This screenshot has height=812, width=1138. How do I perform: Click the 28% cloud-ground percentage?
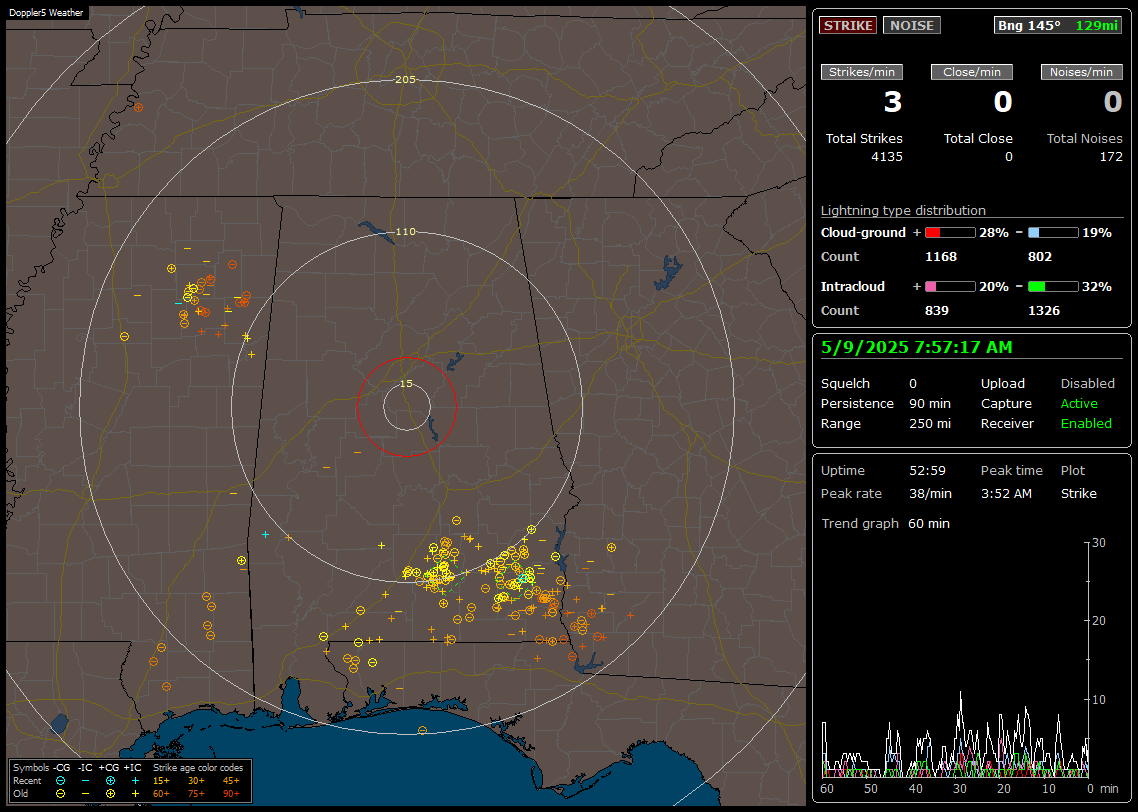(x=994, y=233)
